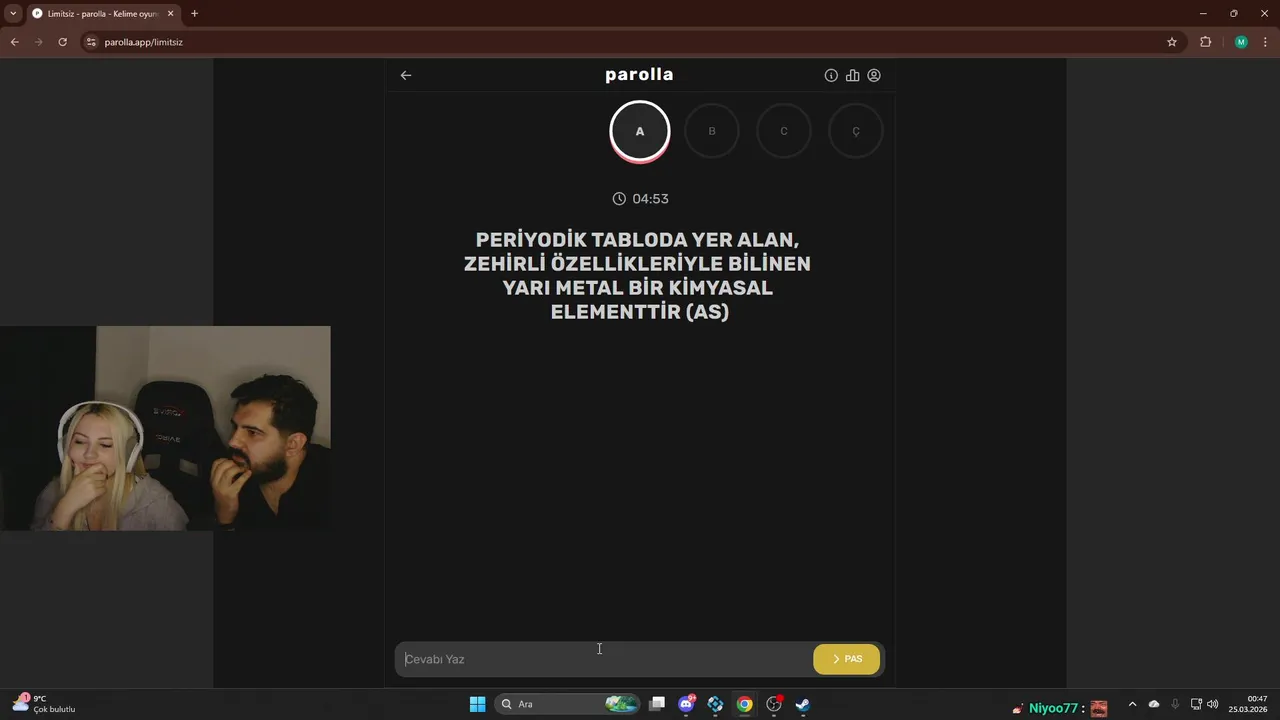Open the Windows Start menu
This screenshot has width=1280, height=720.
(x=478, y=704)
